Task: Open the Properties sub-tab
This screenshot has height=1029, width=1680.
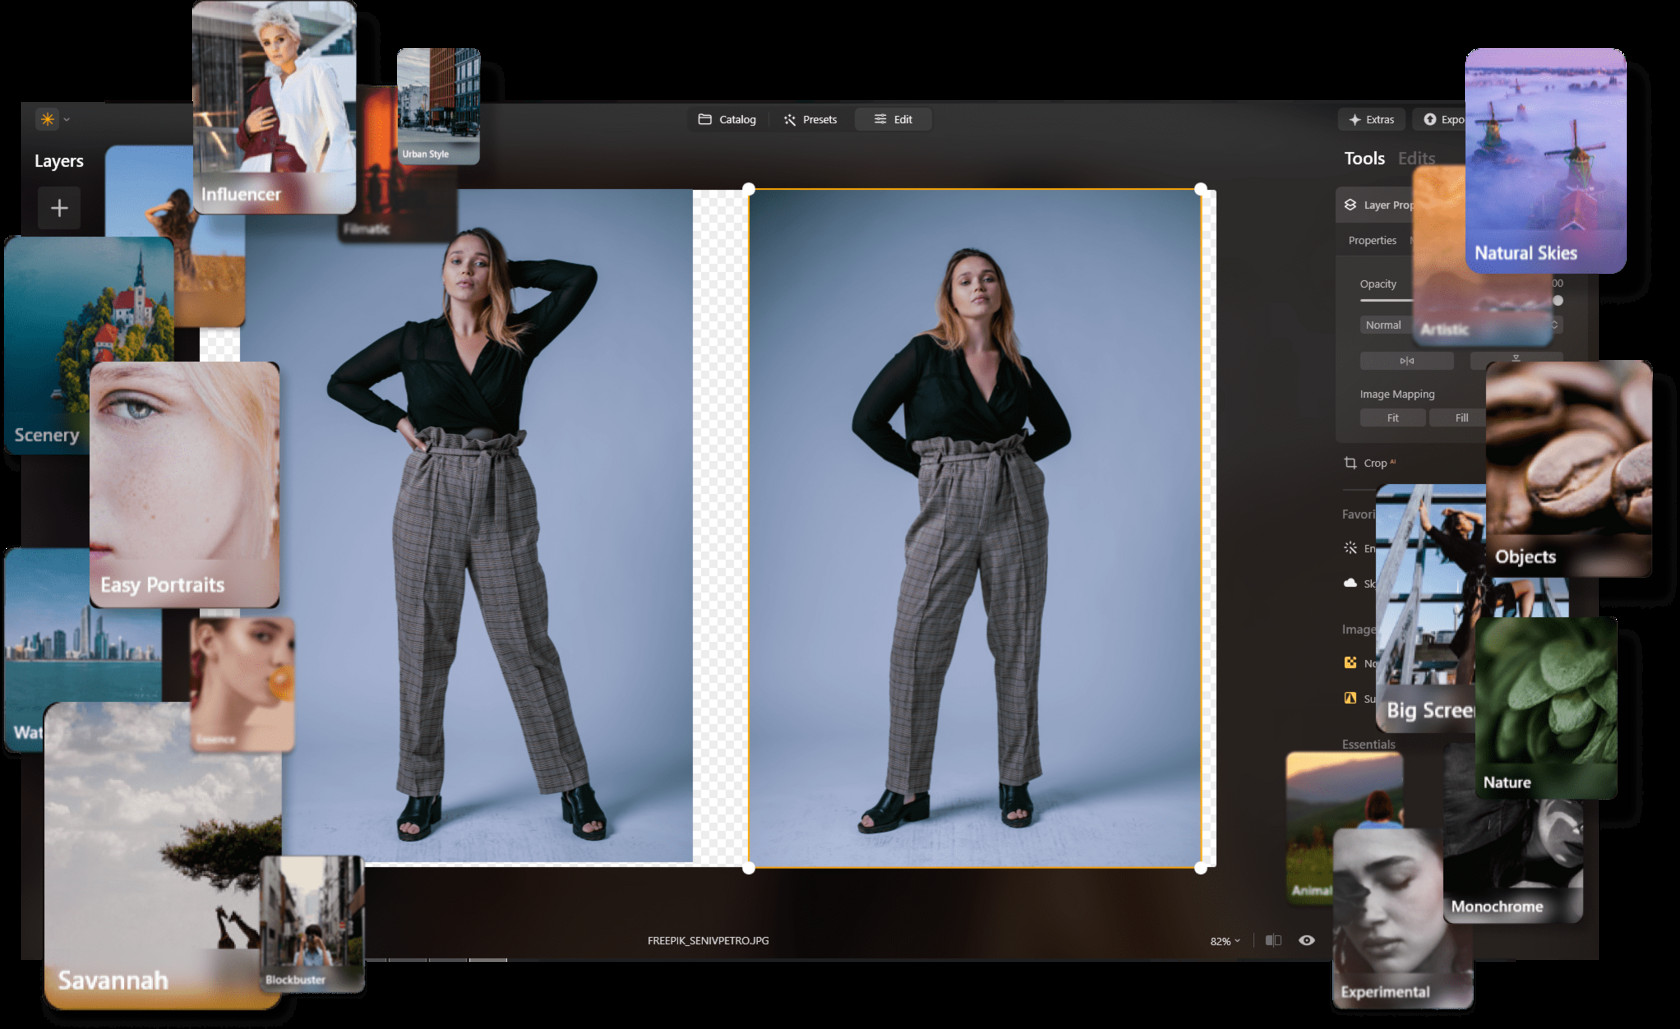Action: click(1372, 240)
